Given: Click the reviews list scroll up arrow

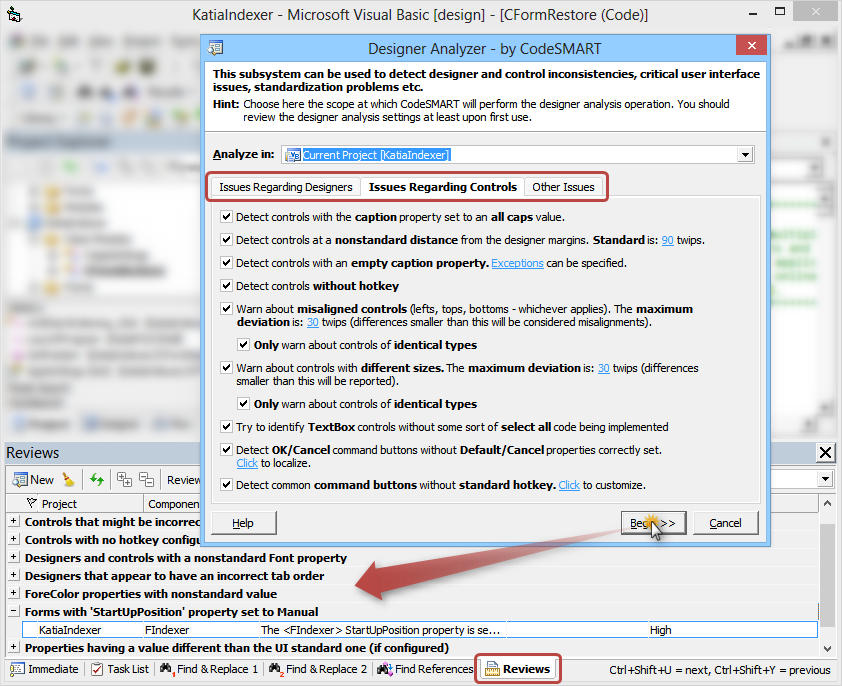Looking at the screenshot, I should tap(827, 503).
